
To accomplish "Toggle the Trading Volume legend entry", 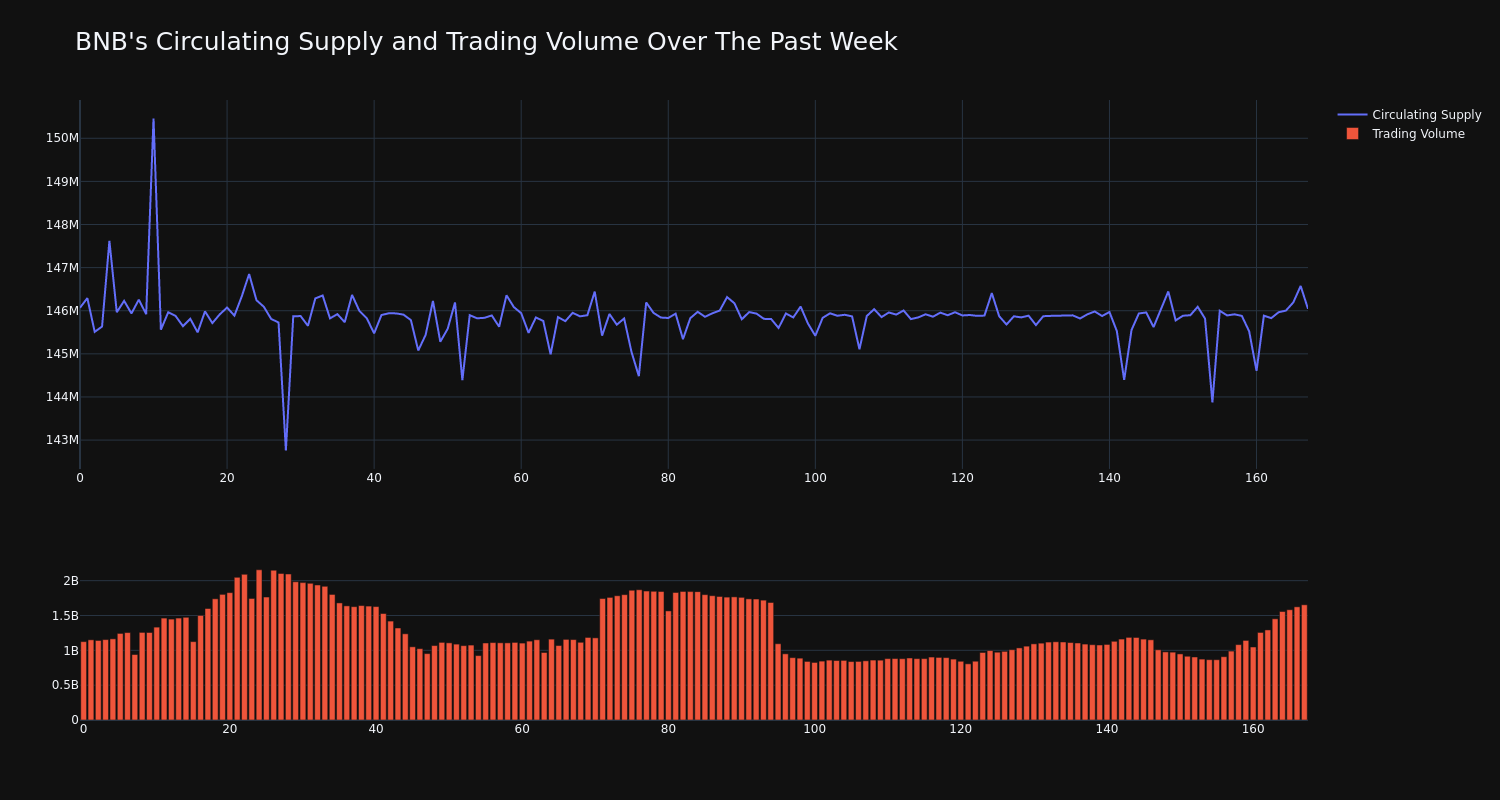I will tap(1417, 134).
